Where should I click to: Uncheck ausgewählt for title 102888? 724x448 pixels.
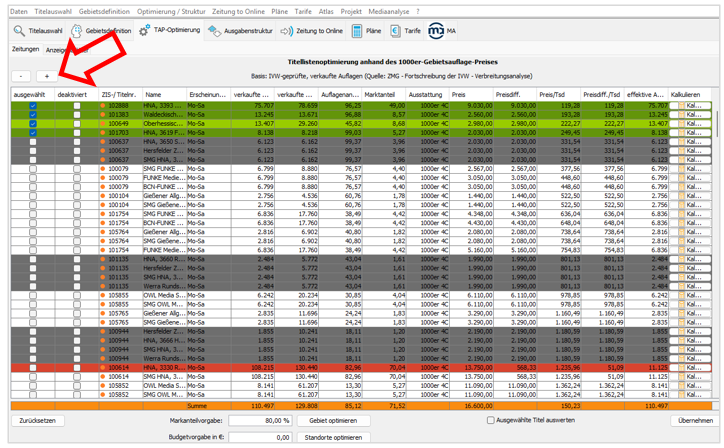click(x=33, y=105)
